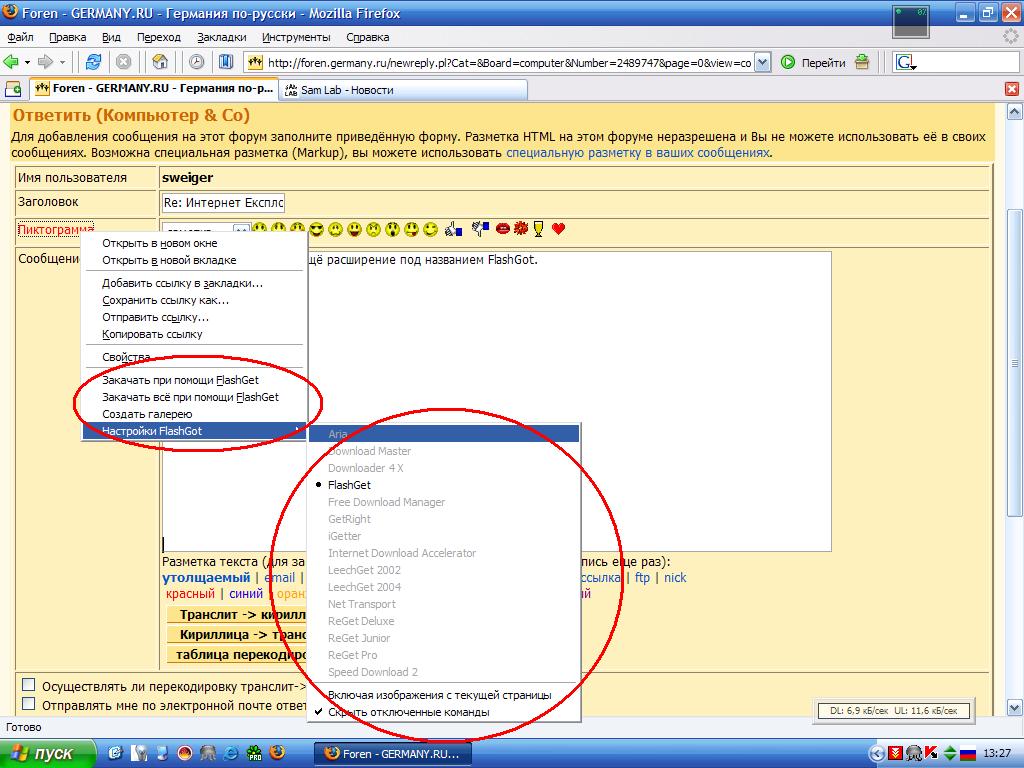Screen dimensions: 1024x768
Task: Click the Перейти go button
Action: (x=813, y=63)
